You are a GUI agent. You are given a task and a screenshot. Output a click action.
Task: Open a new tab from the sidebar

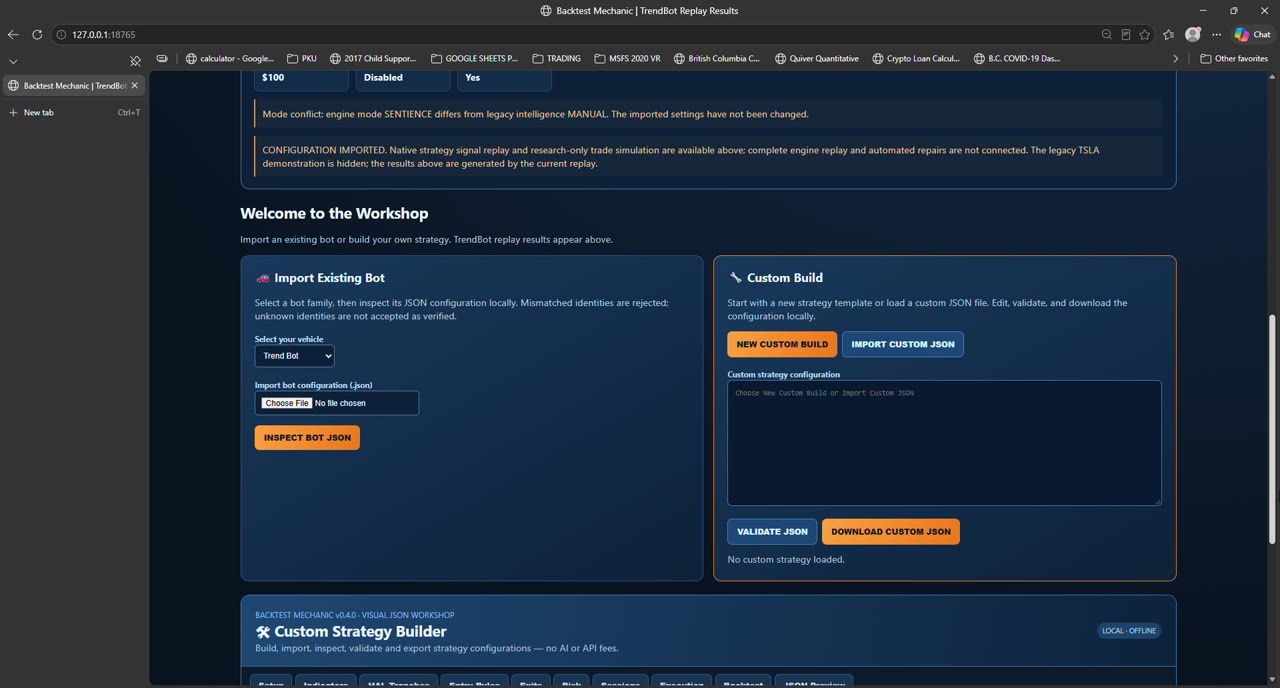(73, 112)
